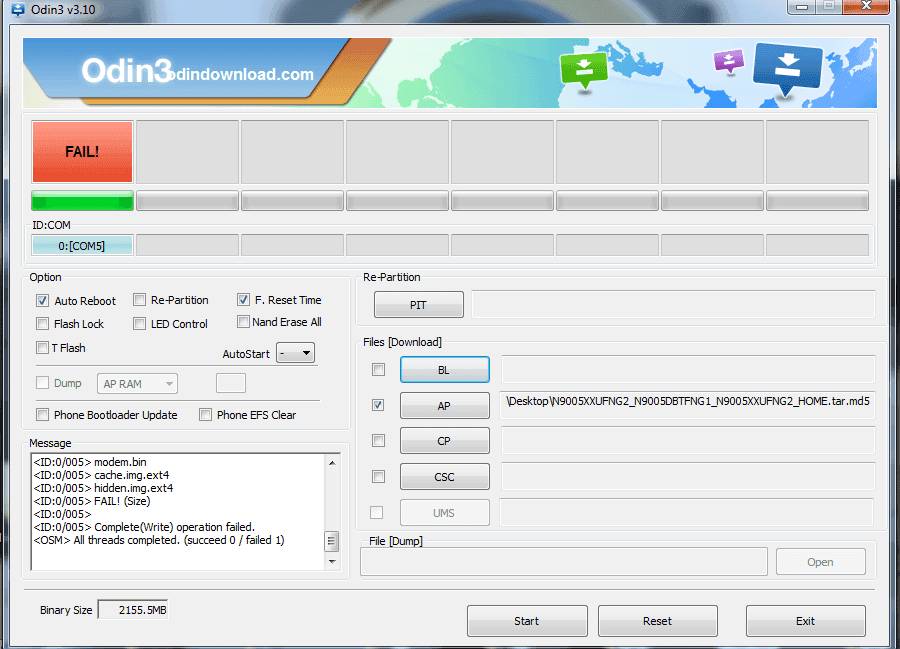Viewport: 900px width, 649px height.
Task: Click the CSC file path field
Action: [x=688, y=476]
